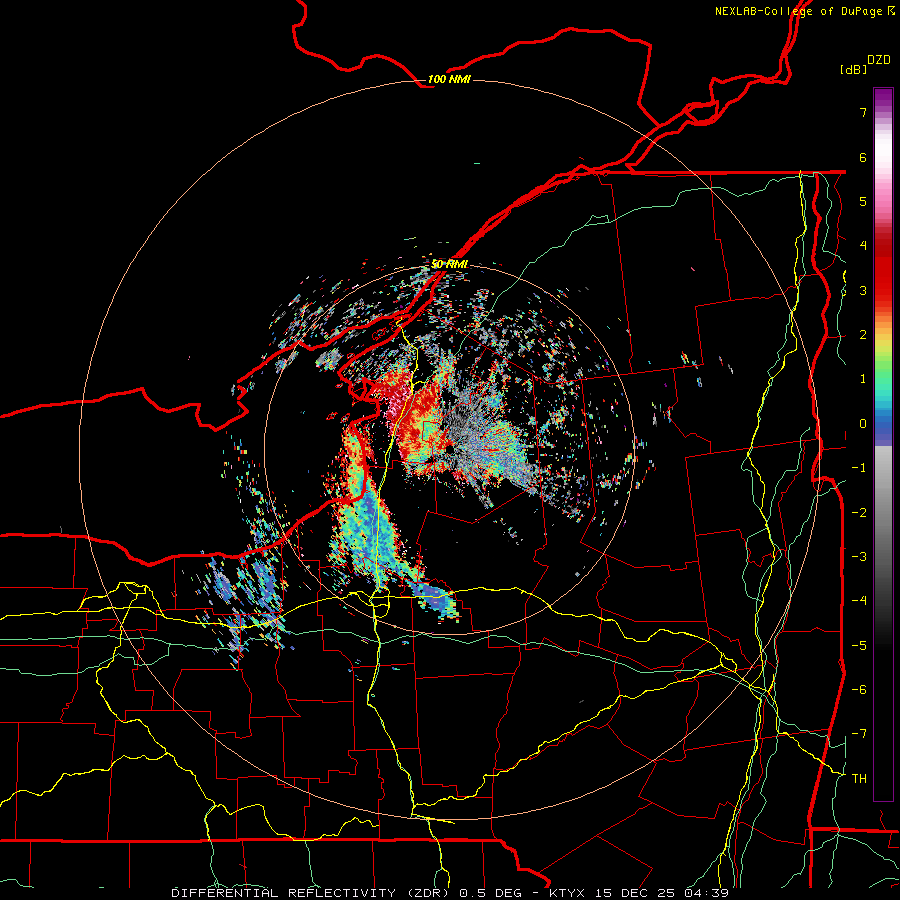Click the KTYX station identifier in caption
The height and width of the screenshot is (900, 900).
pyautogui.click(x=568, y=893)
